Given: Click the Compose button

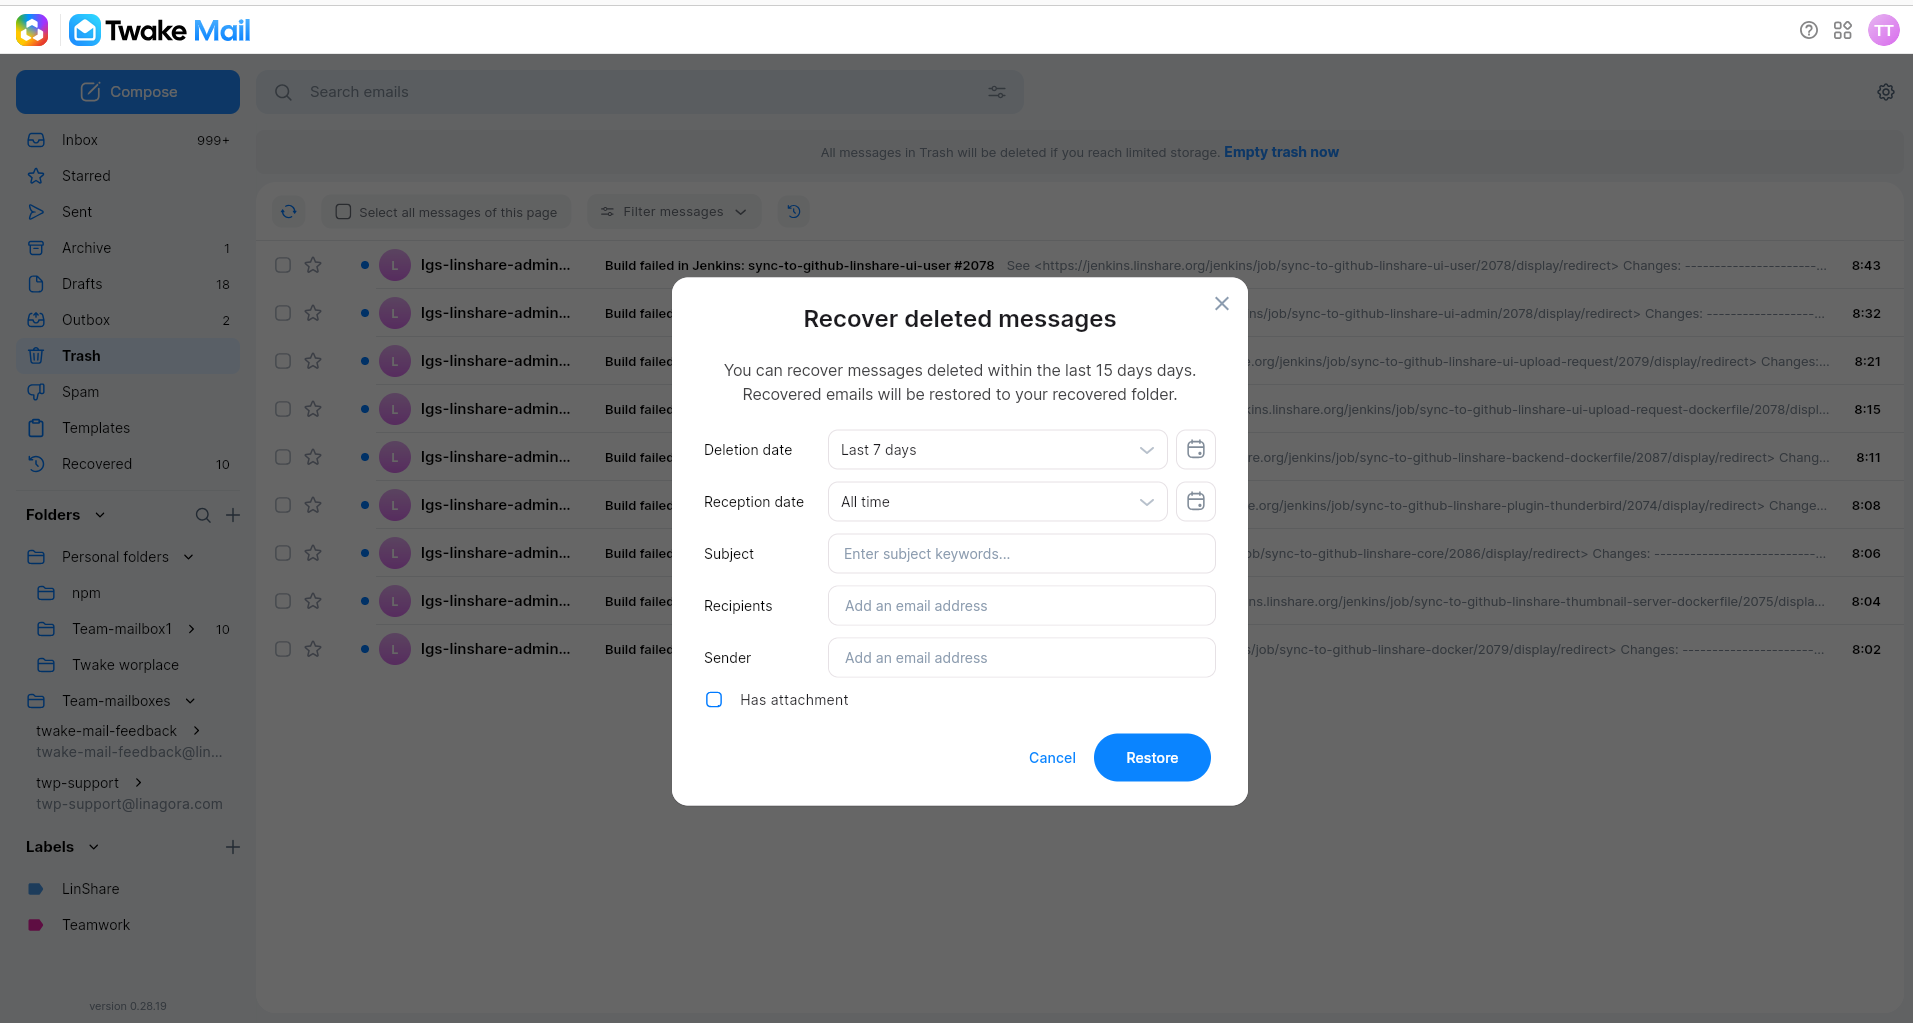Looking at the screenshot, I should pyautogui.click(x=128, y=92).
